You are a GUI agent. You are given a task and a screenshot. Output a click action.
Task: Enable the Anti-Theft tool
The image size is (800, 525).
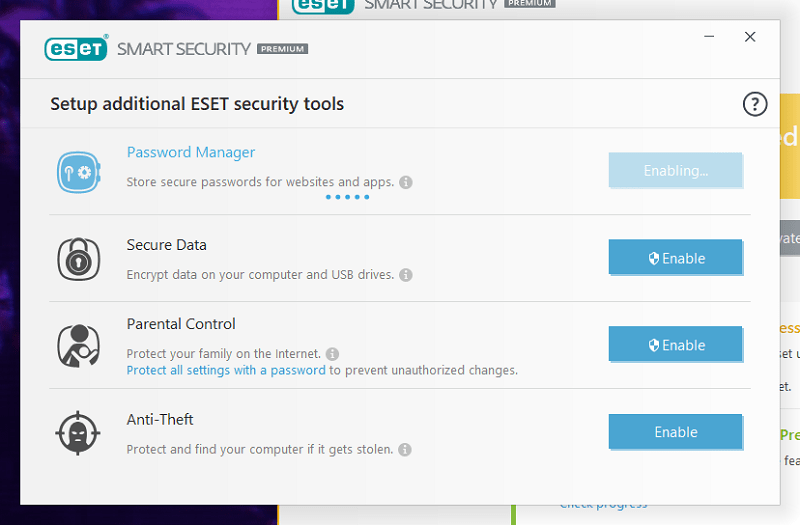[675, 432]
